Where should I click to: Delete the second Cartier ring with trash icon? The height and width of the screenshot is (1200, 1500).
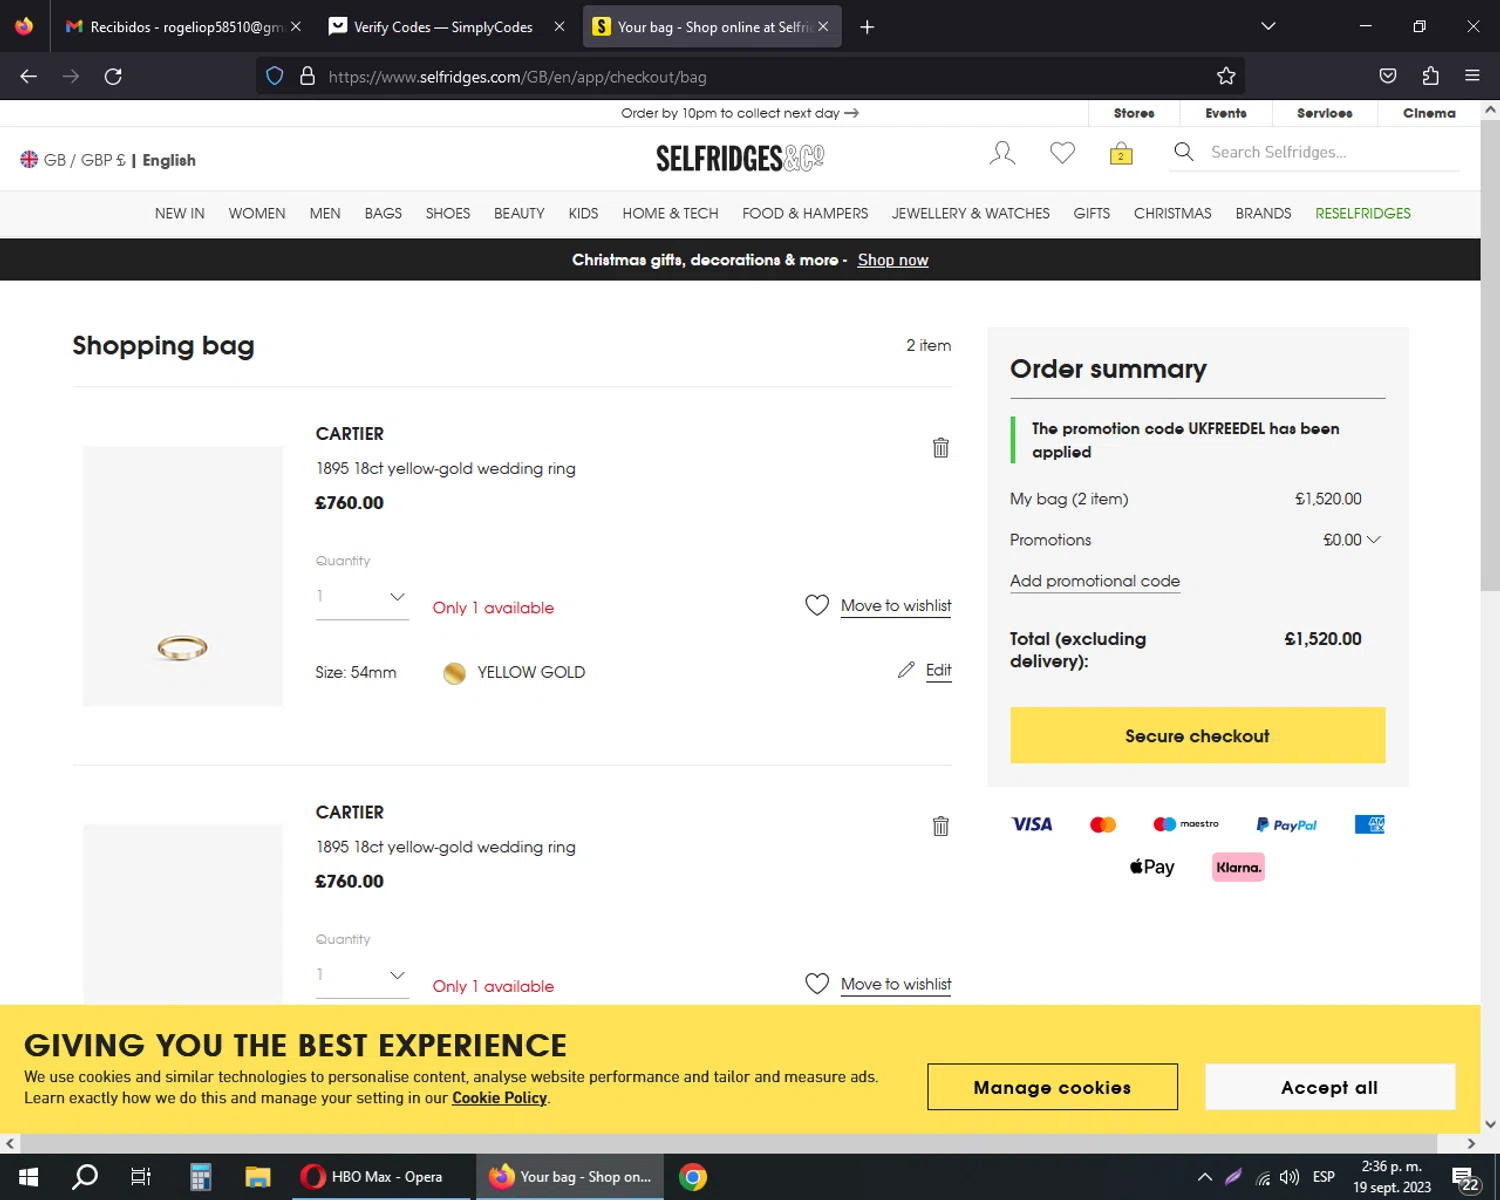tap(941, 826)
